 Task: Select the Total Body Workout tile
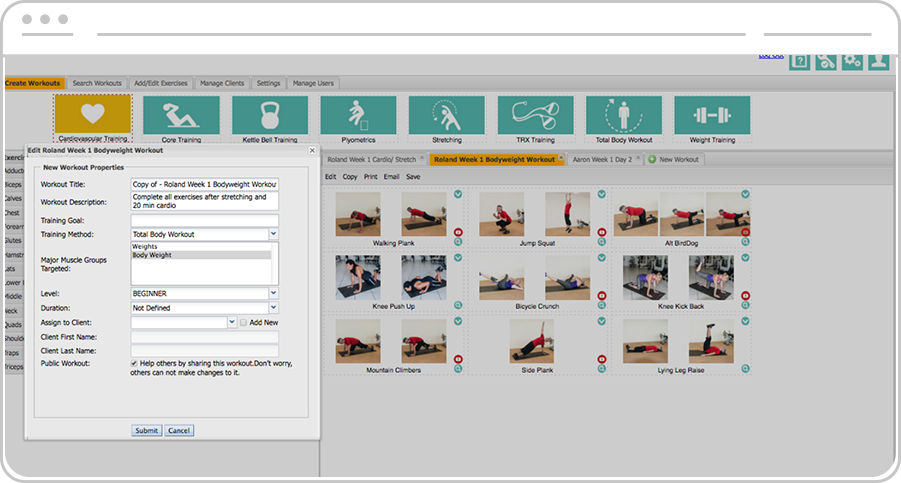tap(623, 115)
